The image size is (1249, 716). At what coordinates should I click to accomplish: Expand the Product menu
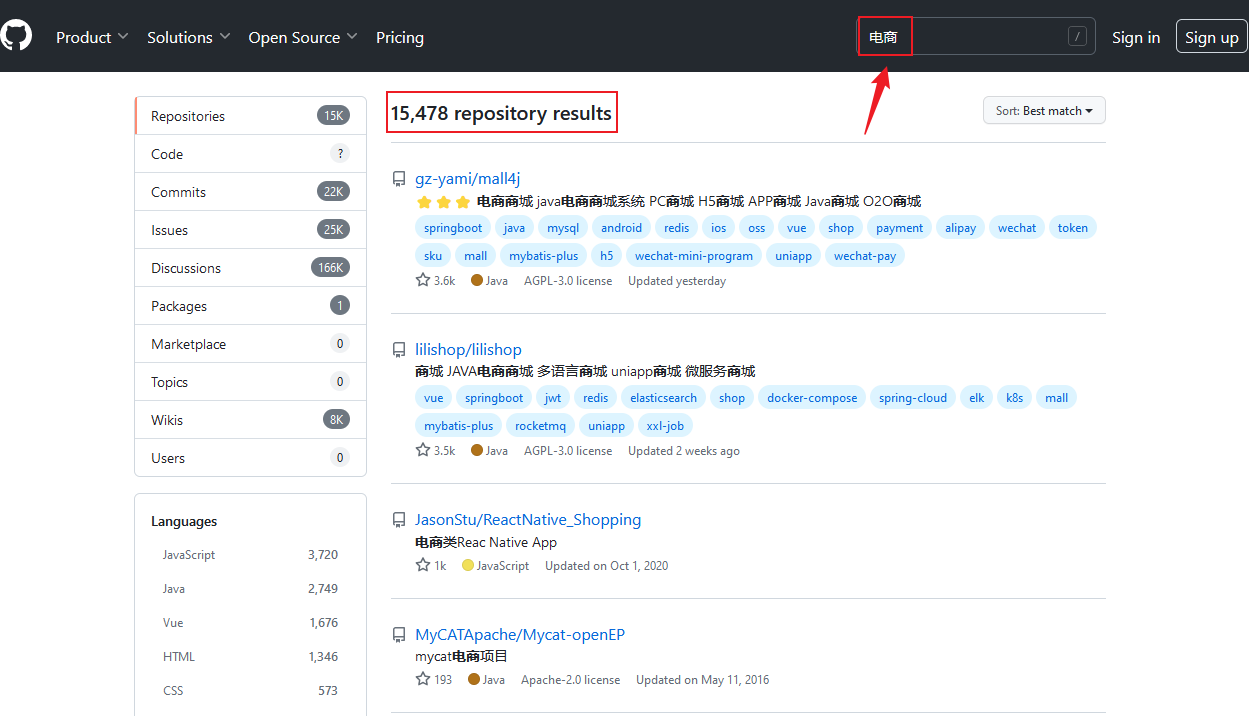tap(92, 37)
